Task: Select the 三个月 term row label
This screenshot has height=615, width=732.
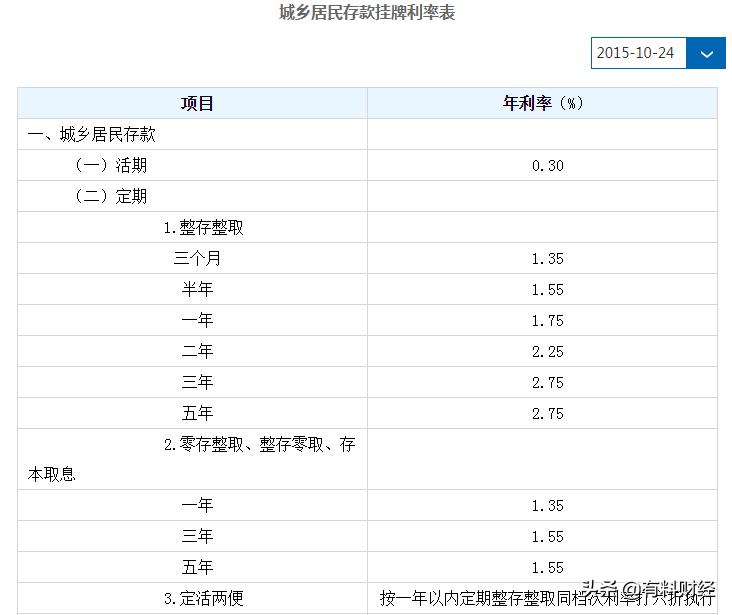Action: [x=197, y=258]
